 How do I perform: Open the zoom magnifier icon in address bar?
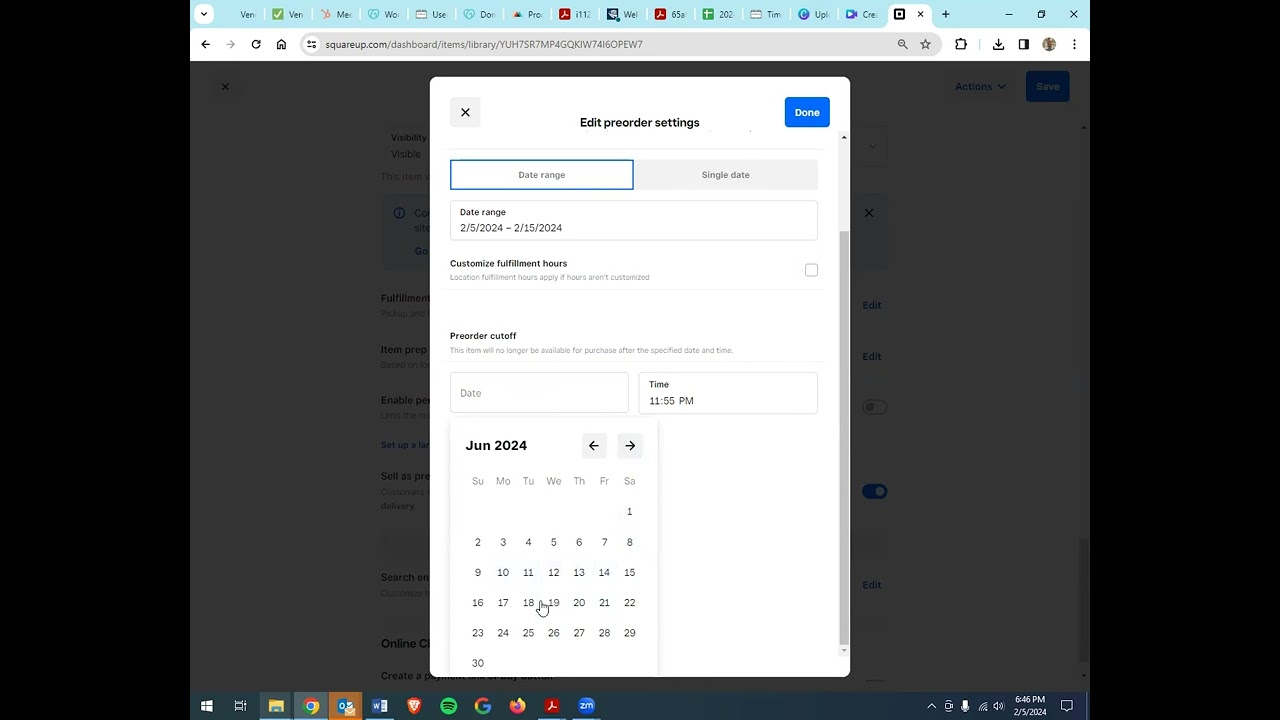click(x=903, y=44)
